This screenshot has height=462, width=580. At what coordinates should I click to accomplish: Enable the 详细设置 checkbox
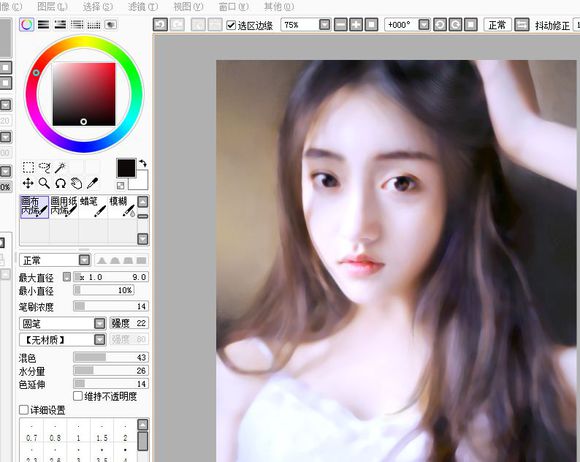tap(24, 409)
